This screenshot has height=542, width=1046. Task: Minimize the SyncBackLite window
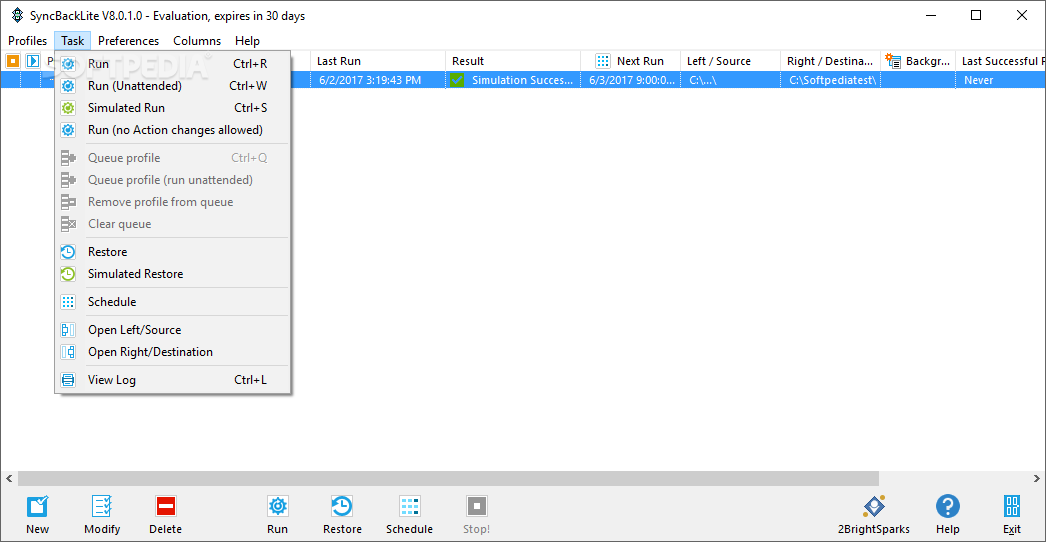(929, 15)
